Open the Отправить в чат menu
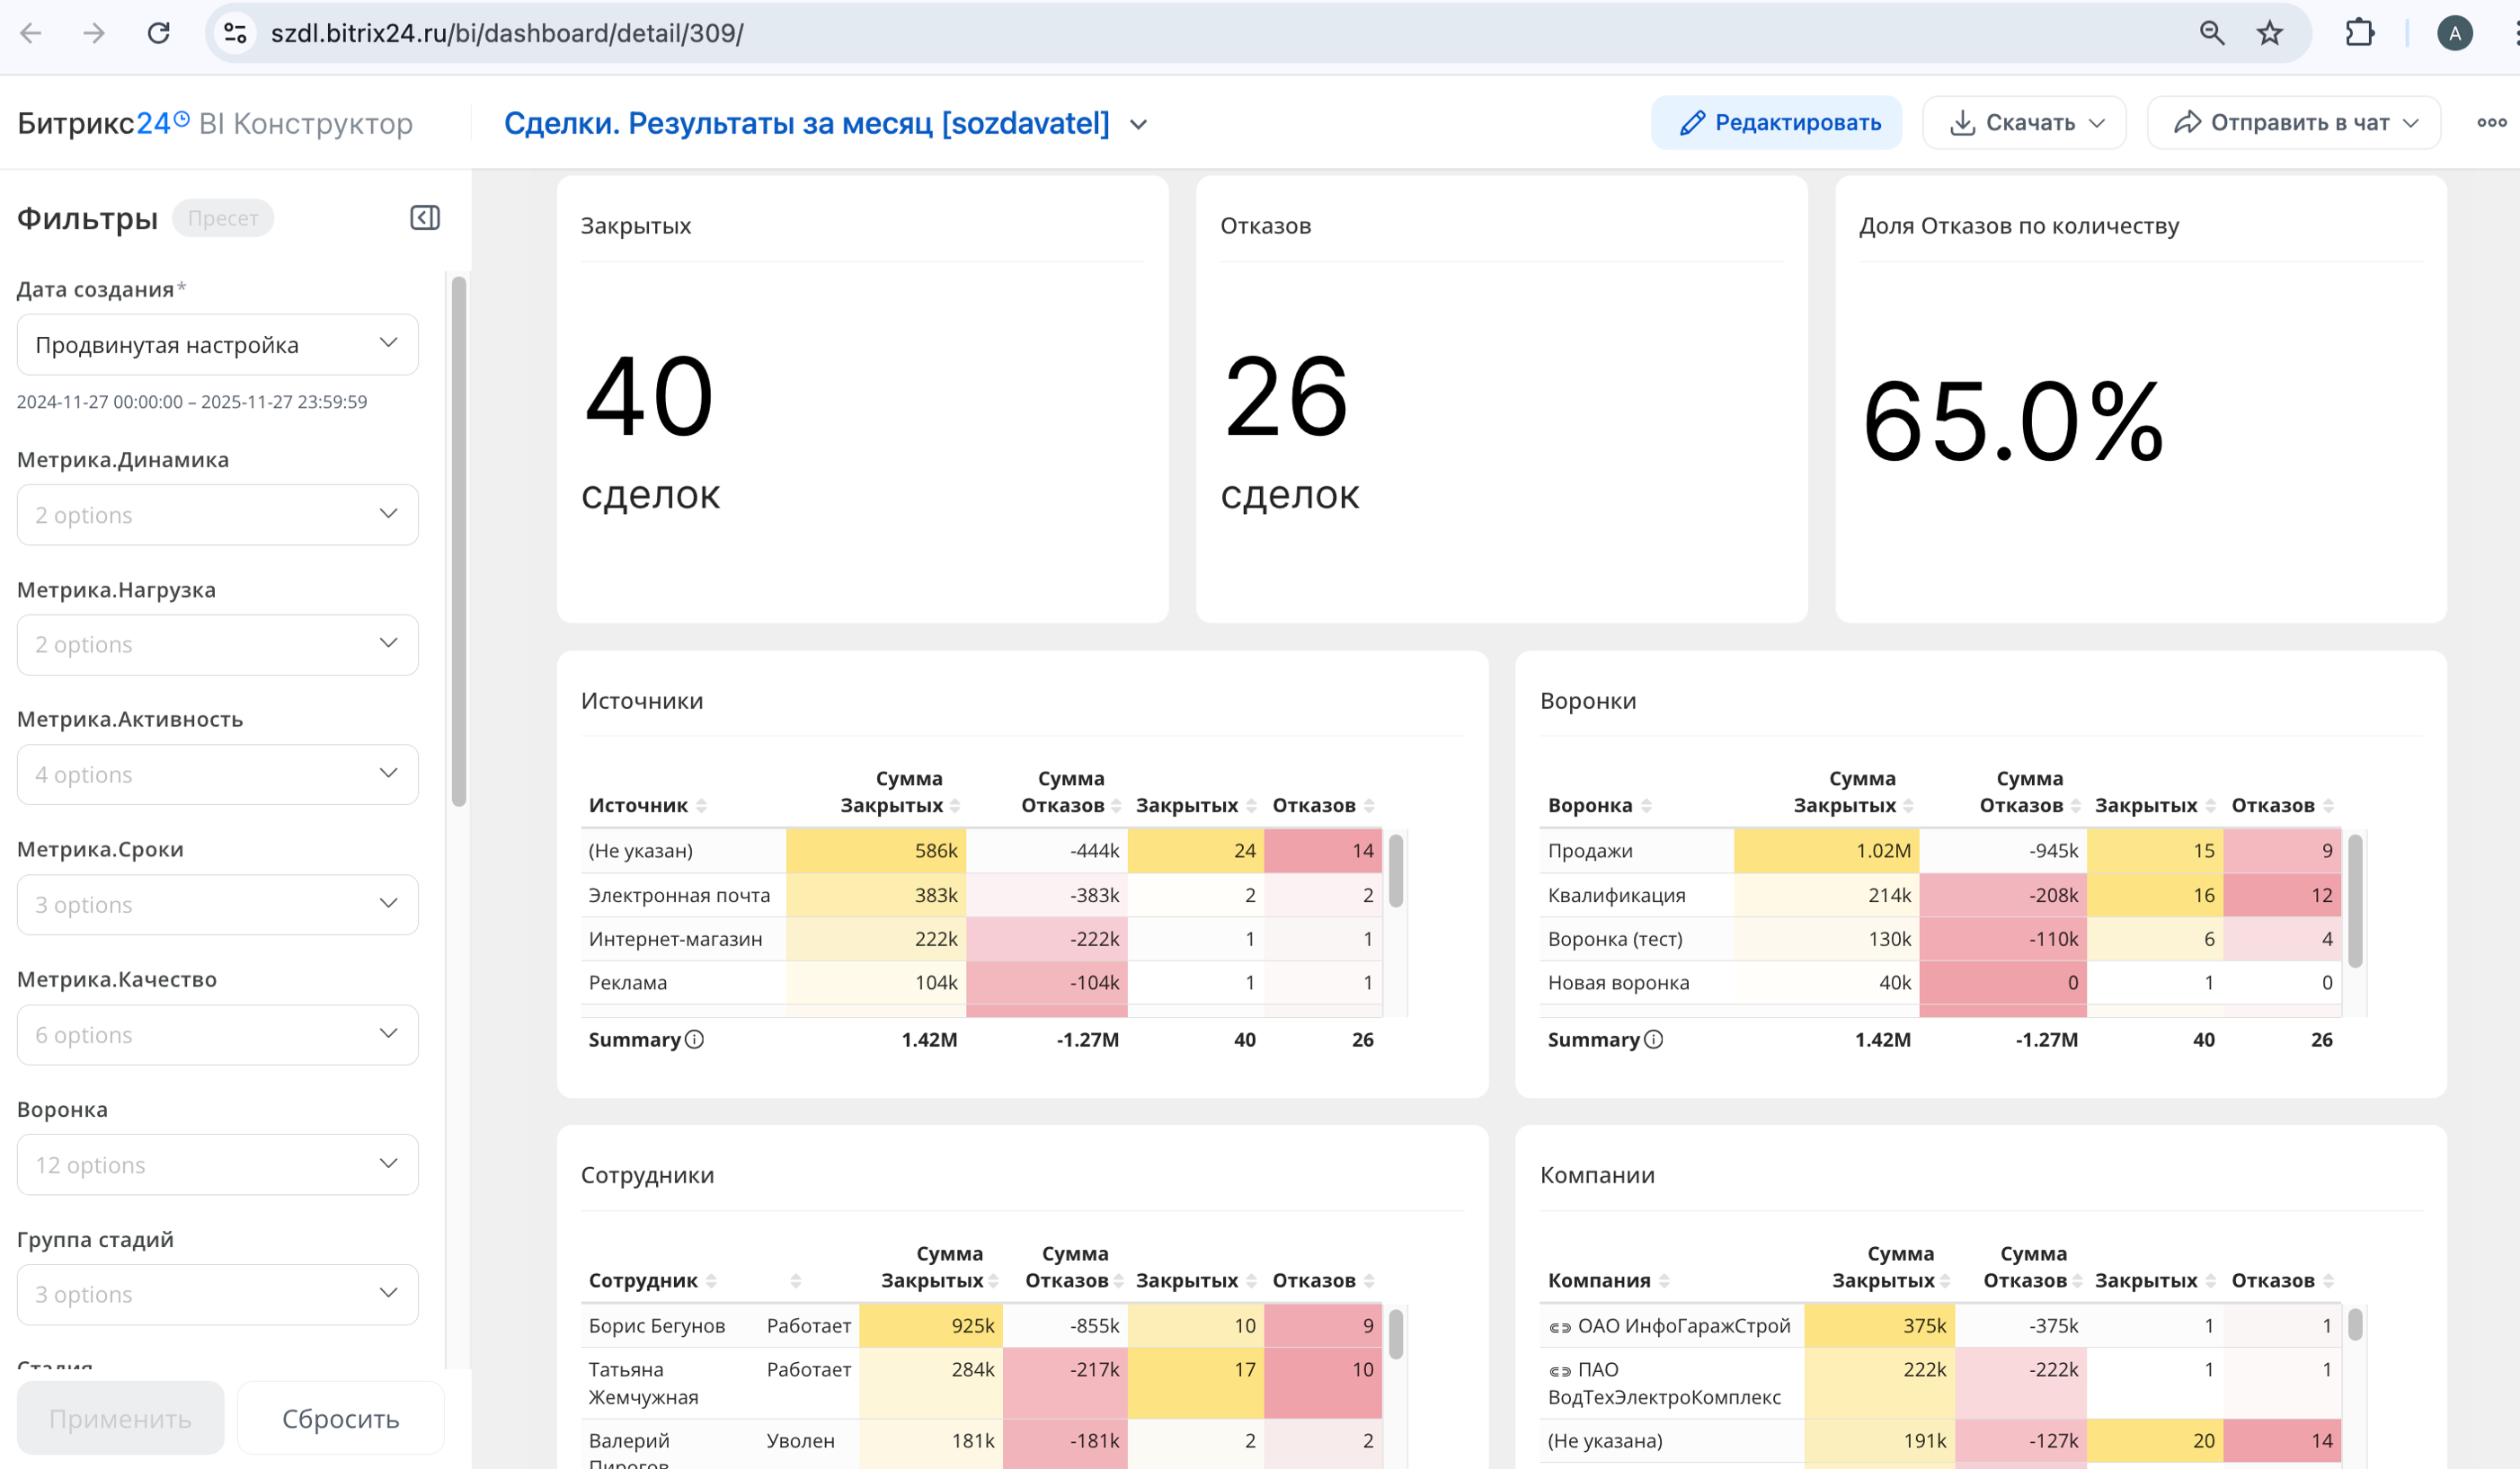Viewport: 2520px width, 1469px height. click(x=2293, y=122)
